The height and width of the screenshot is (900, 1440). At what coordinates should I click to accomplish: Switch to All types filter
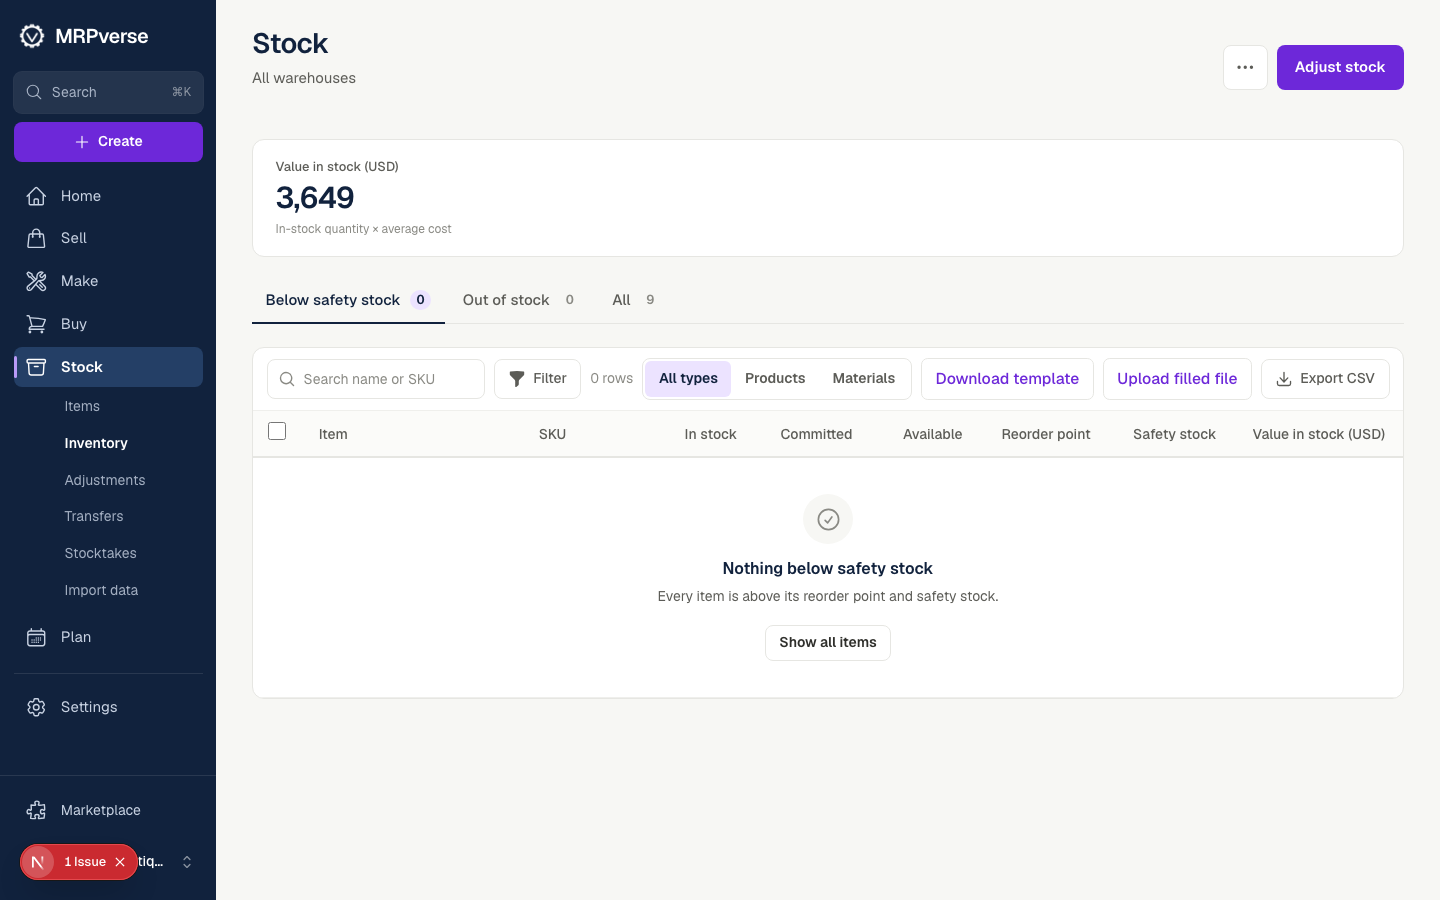point(688,379)
